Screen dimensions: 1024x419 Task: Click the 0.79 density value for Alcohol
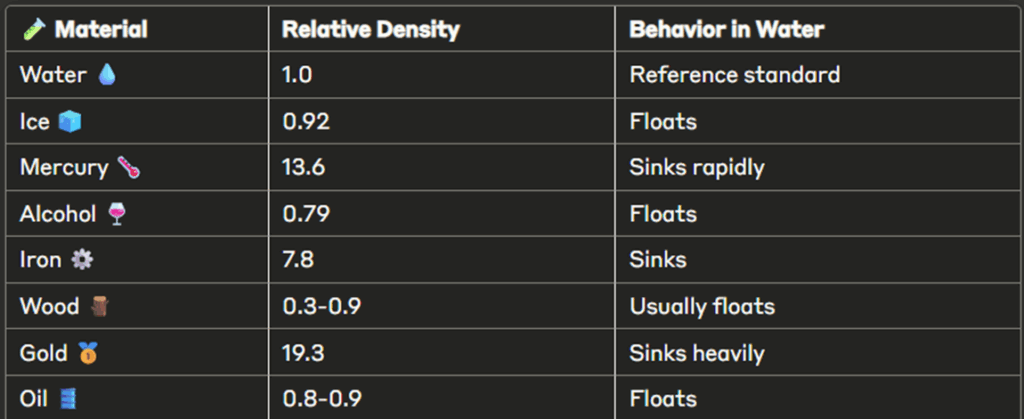[306, 214]
